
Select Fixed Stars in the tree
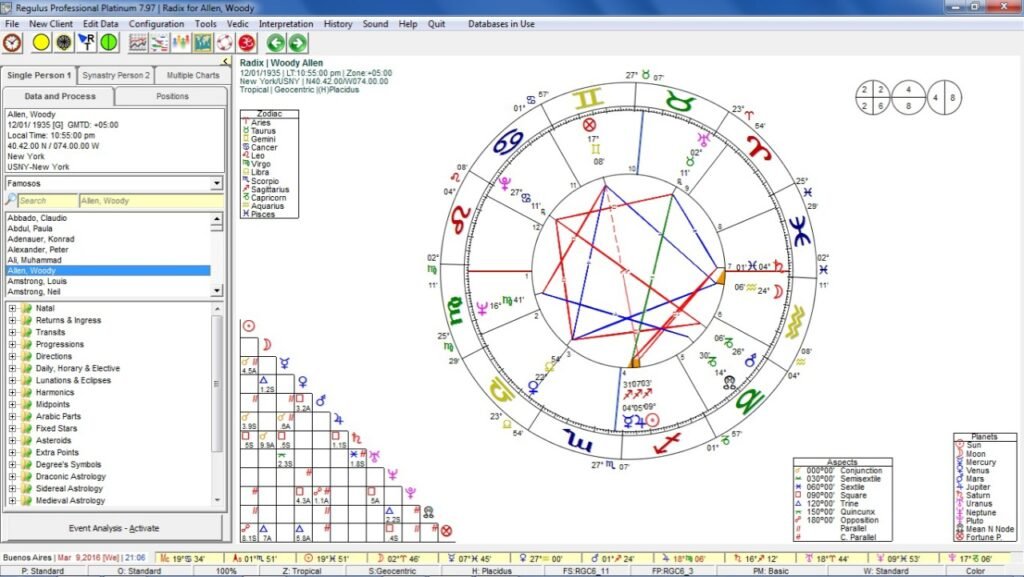(x=56, y=429)
